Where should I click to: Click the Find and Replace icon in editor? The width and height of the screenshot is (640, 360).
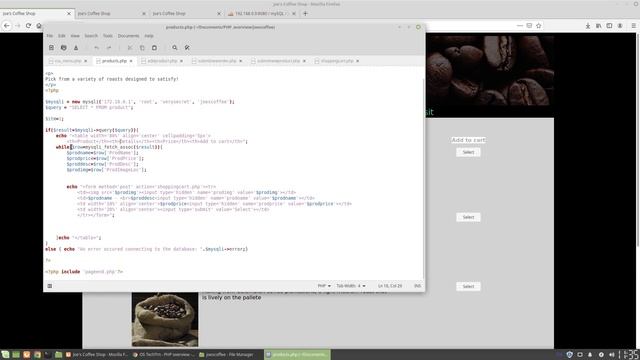point(187,48)
